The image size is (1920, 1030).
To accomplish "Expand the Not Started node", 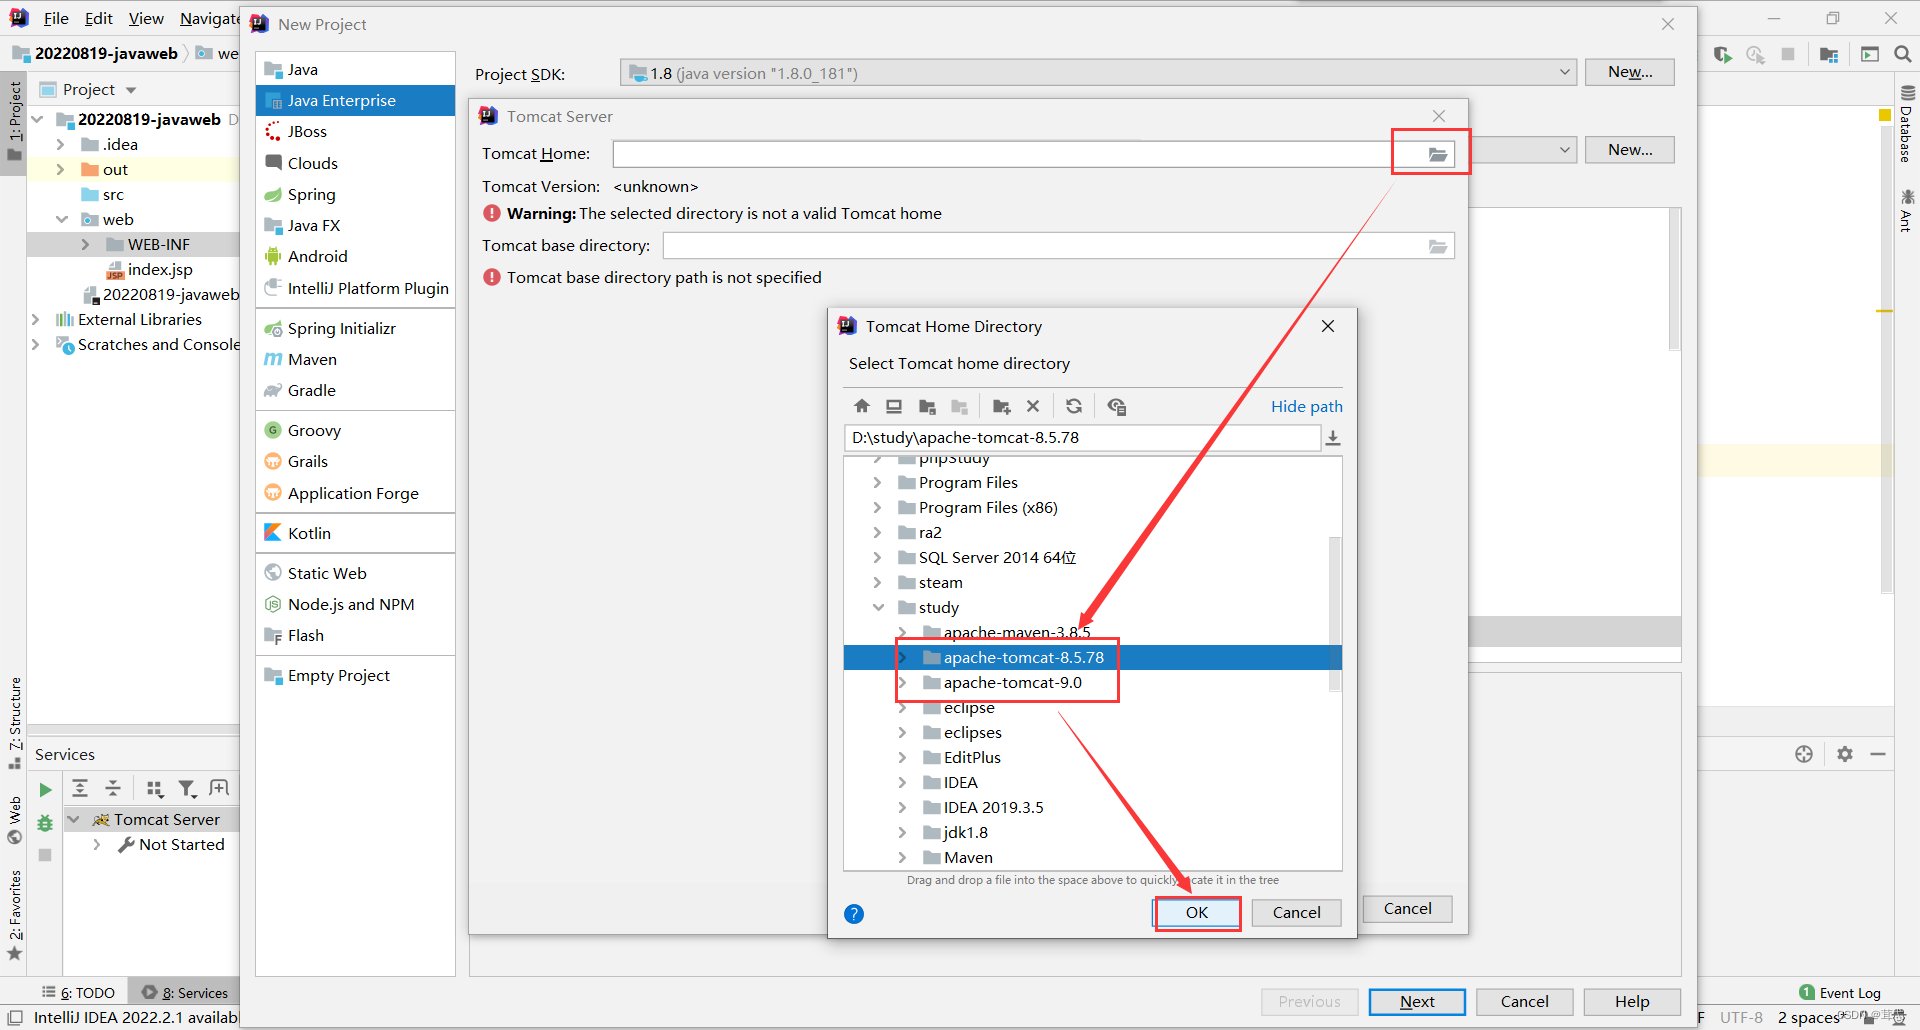I will 97,844.
